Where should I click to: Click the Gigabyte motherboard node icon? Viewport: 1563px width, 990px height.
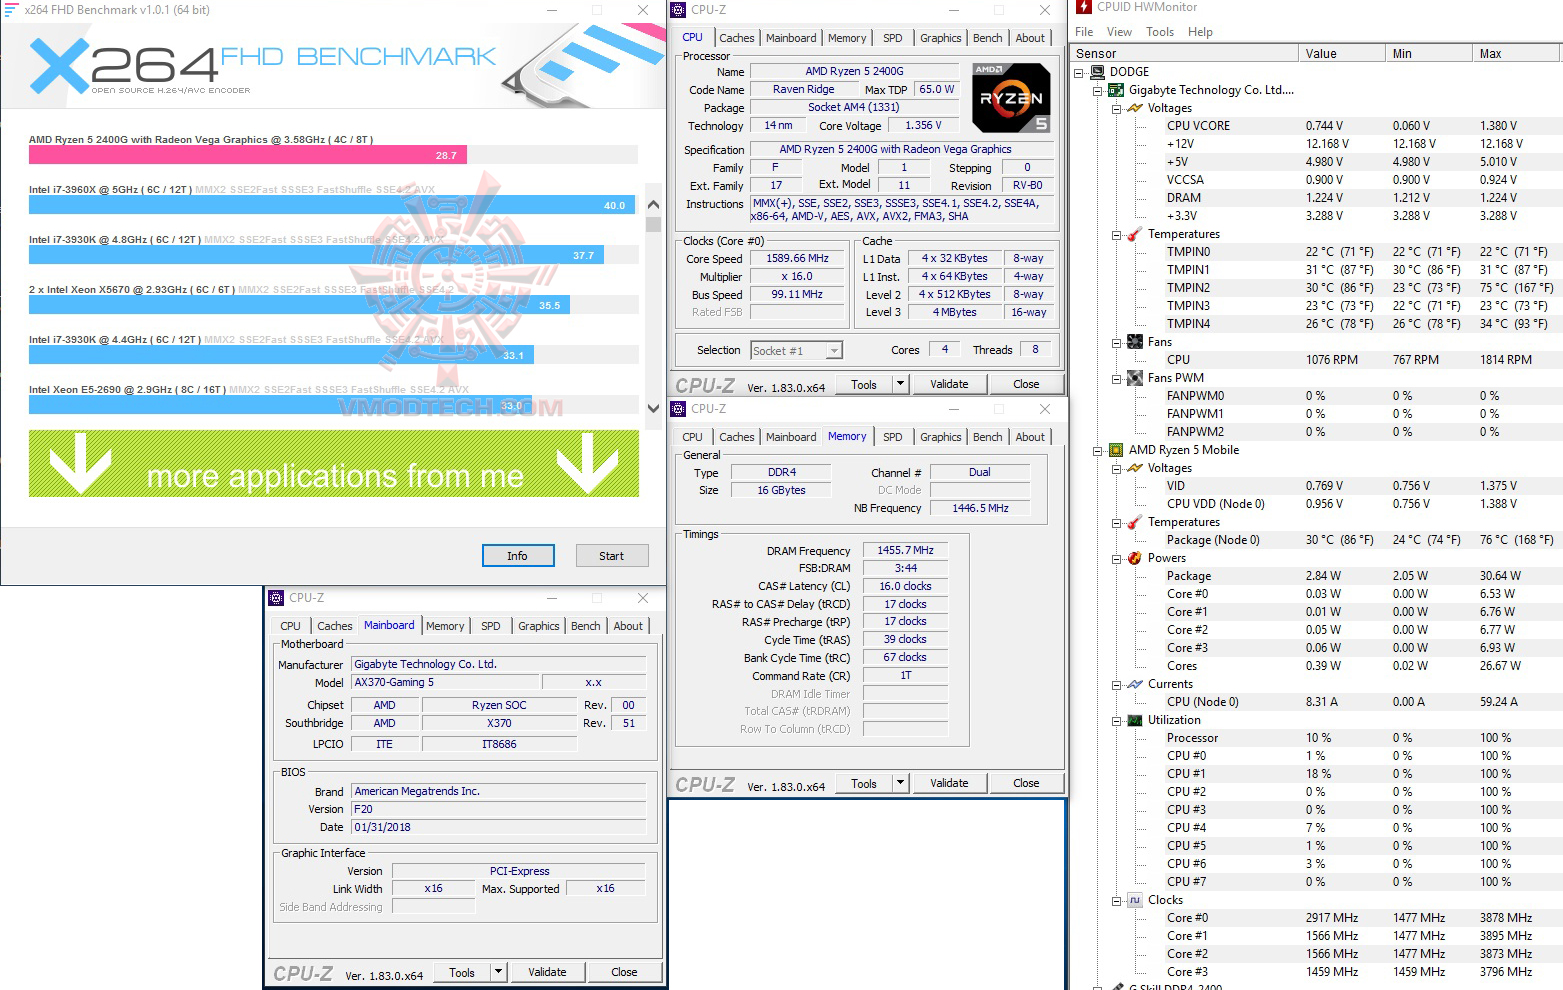click(1115, 89)
